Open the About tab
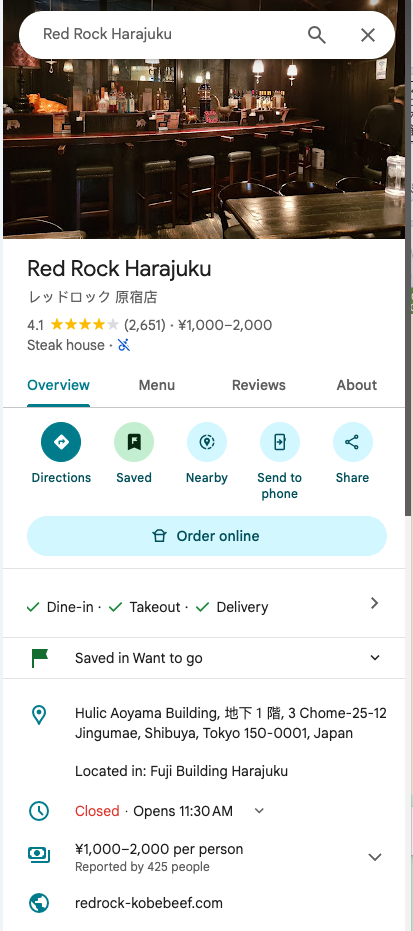 tap(357, 385)
